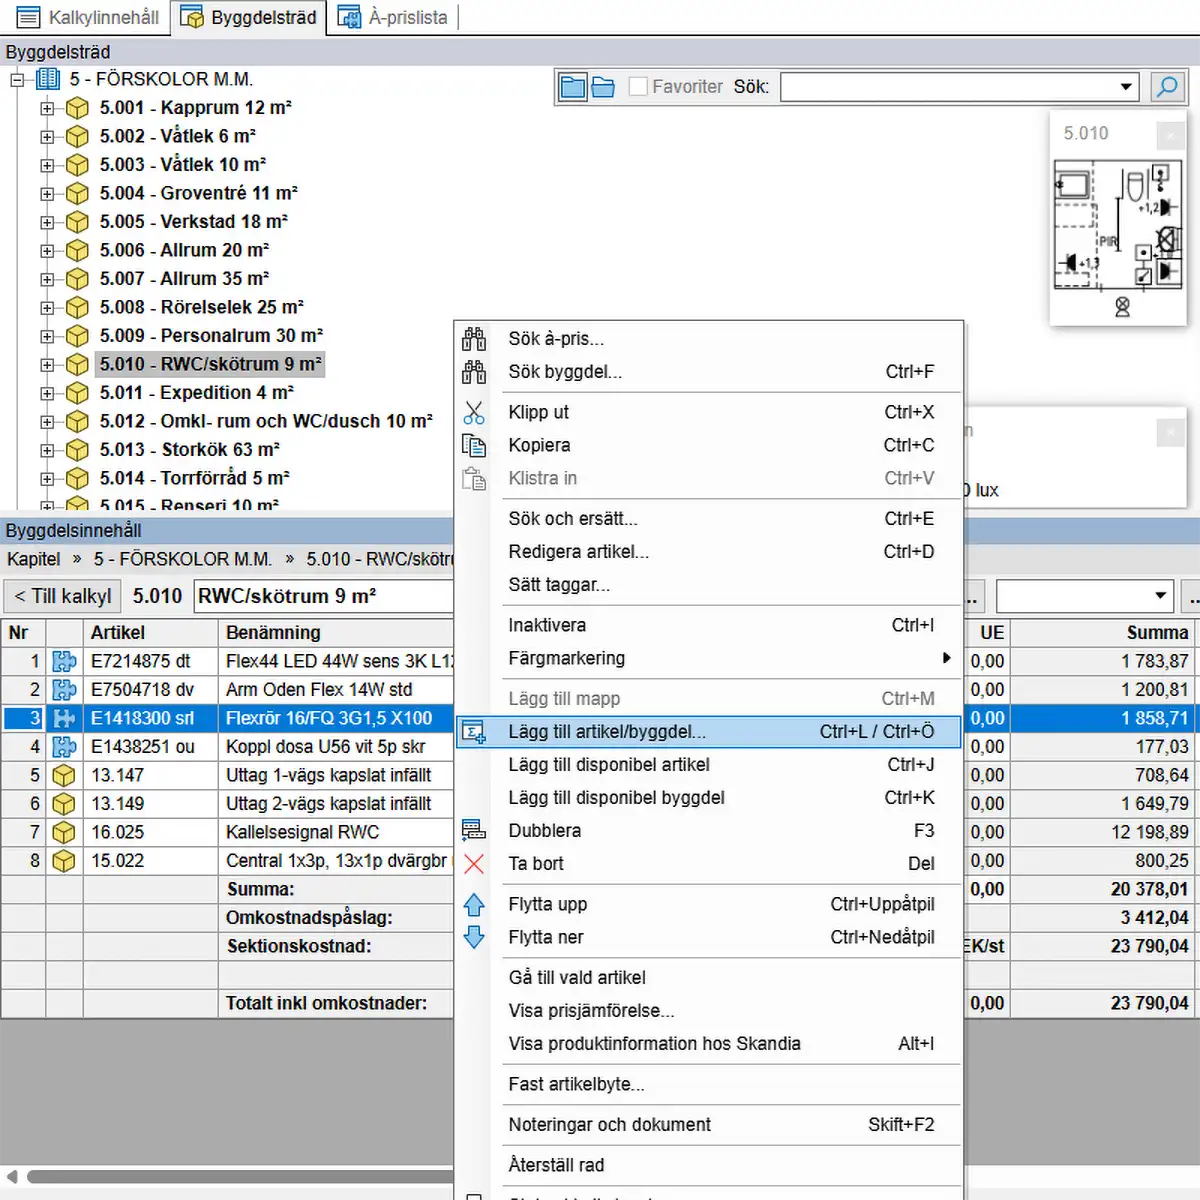Image resolution: width=1200 pixels, height=1200 pixels.
Task: Collapse the 5 - FÖRSKOLOR M.M. root node
Action: pyautogui.click(x=17, y=80)
